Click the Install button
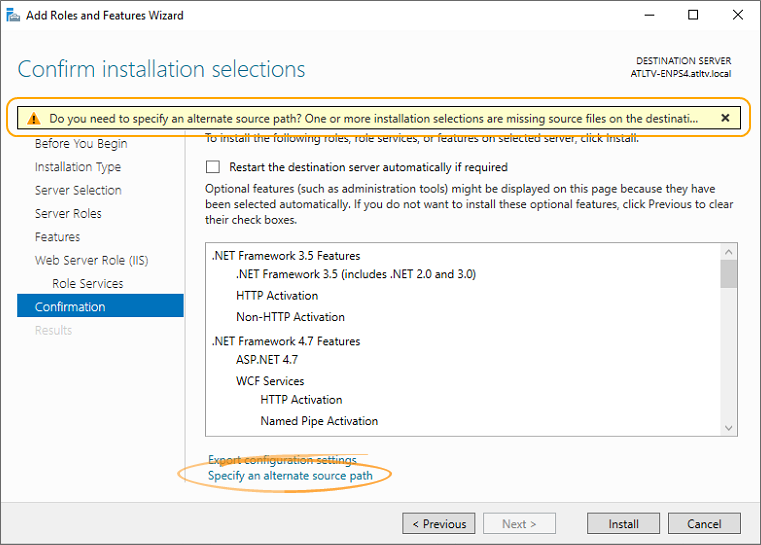Screen dimensions: 761x545 623,524
